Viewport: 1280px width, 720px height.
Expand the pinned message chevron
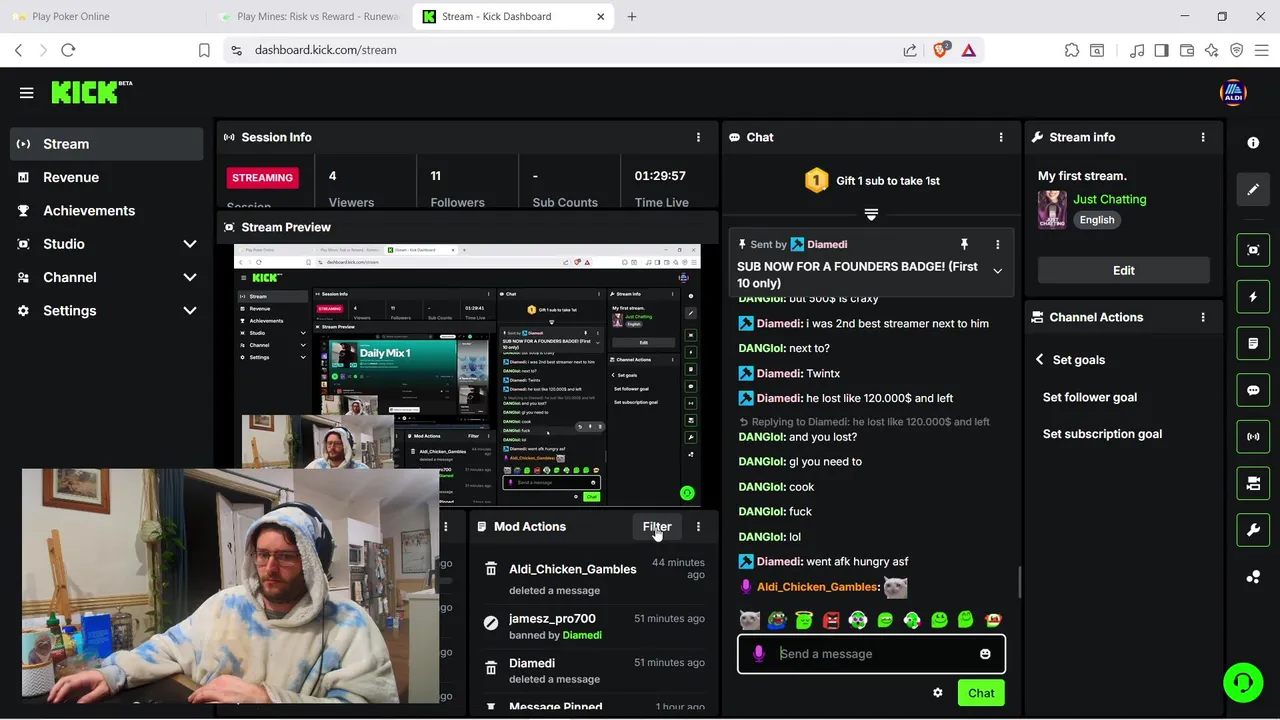pos(997,271)
